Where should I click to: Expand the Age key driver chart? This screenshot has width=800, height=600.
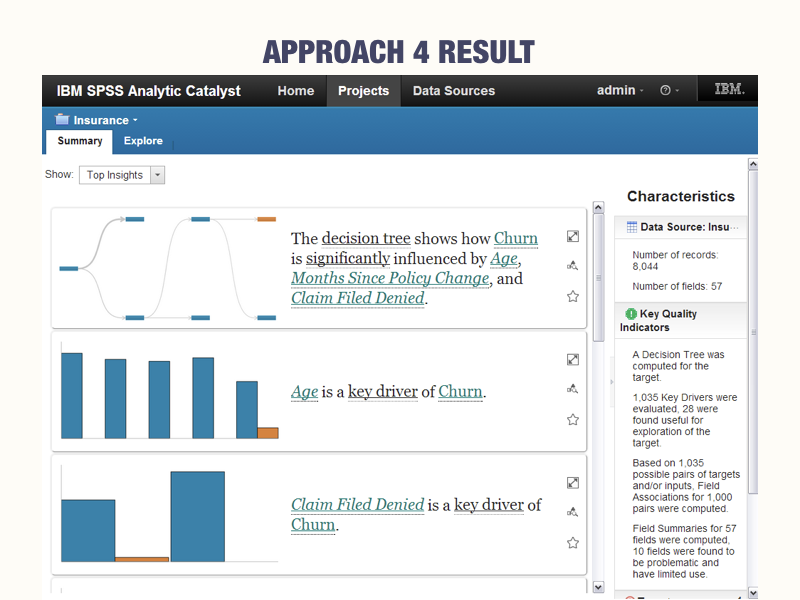(x=573, y=360)
